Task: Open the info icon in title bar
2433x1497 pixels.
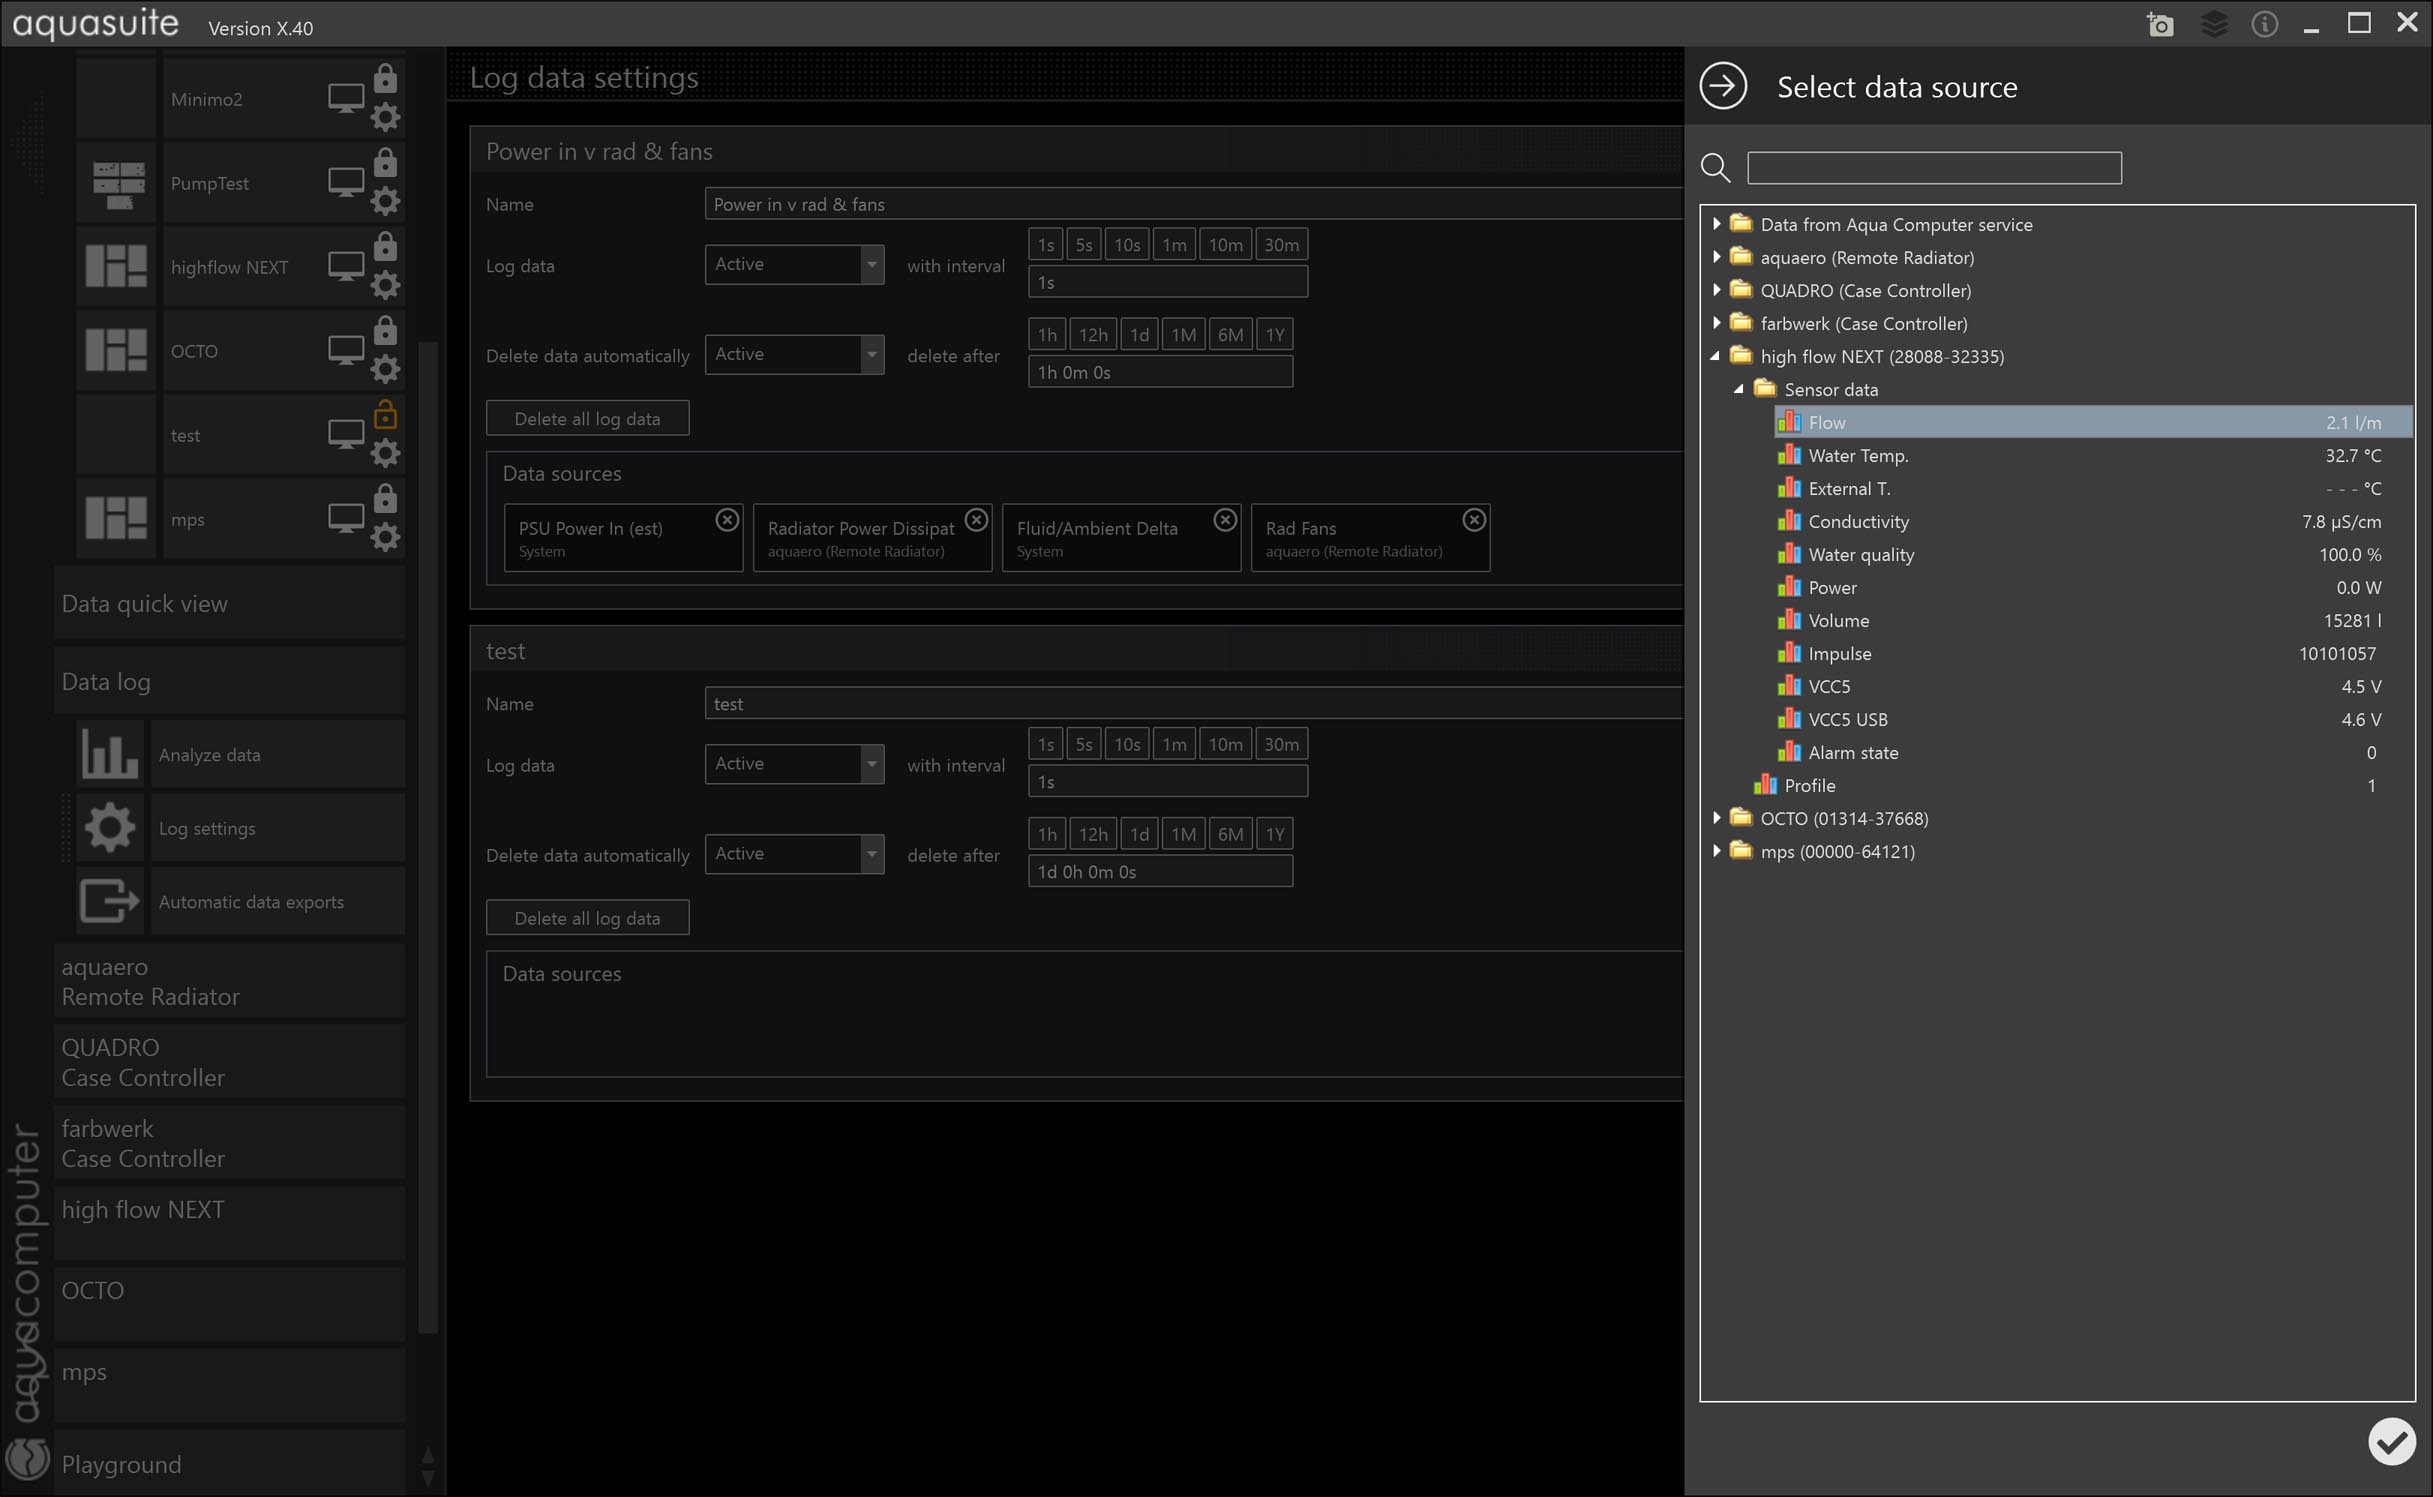Action: tap(2264, 24)
